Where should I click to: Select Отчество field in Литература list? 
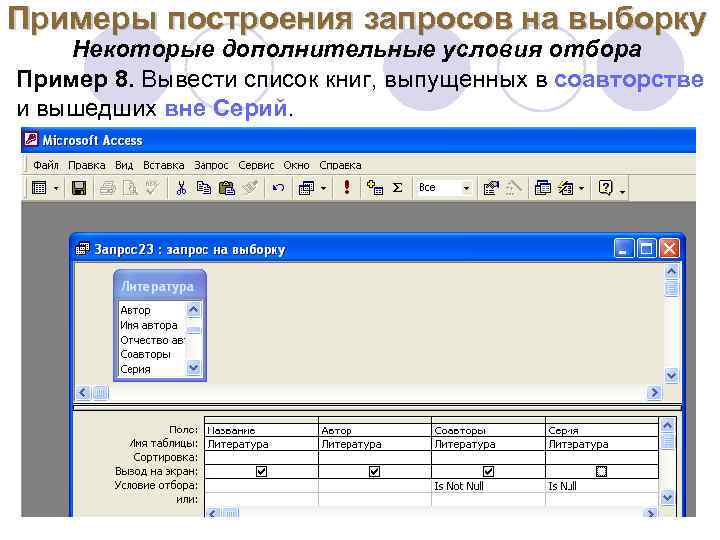point(152,340)
